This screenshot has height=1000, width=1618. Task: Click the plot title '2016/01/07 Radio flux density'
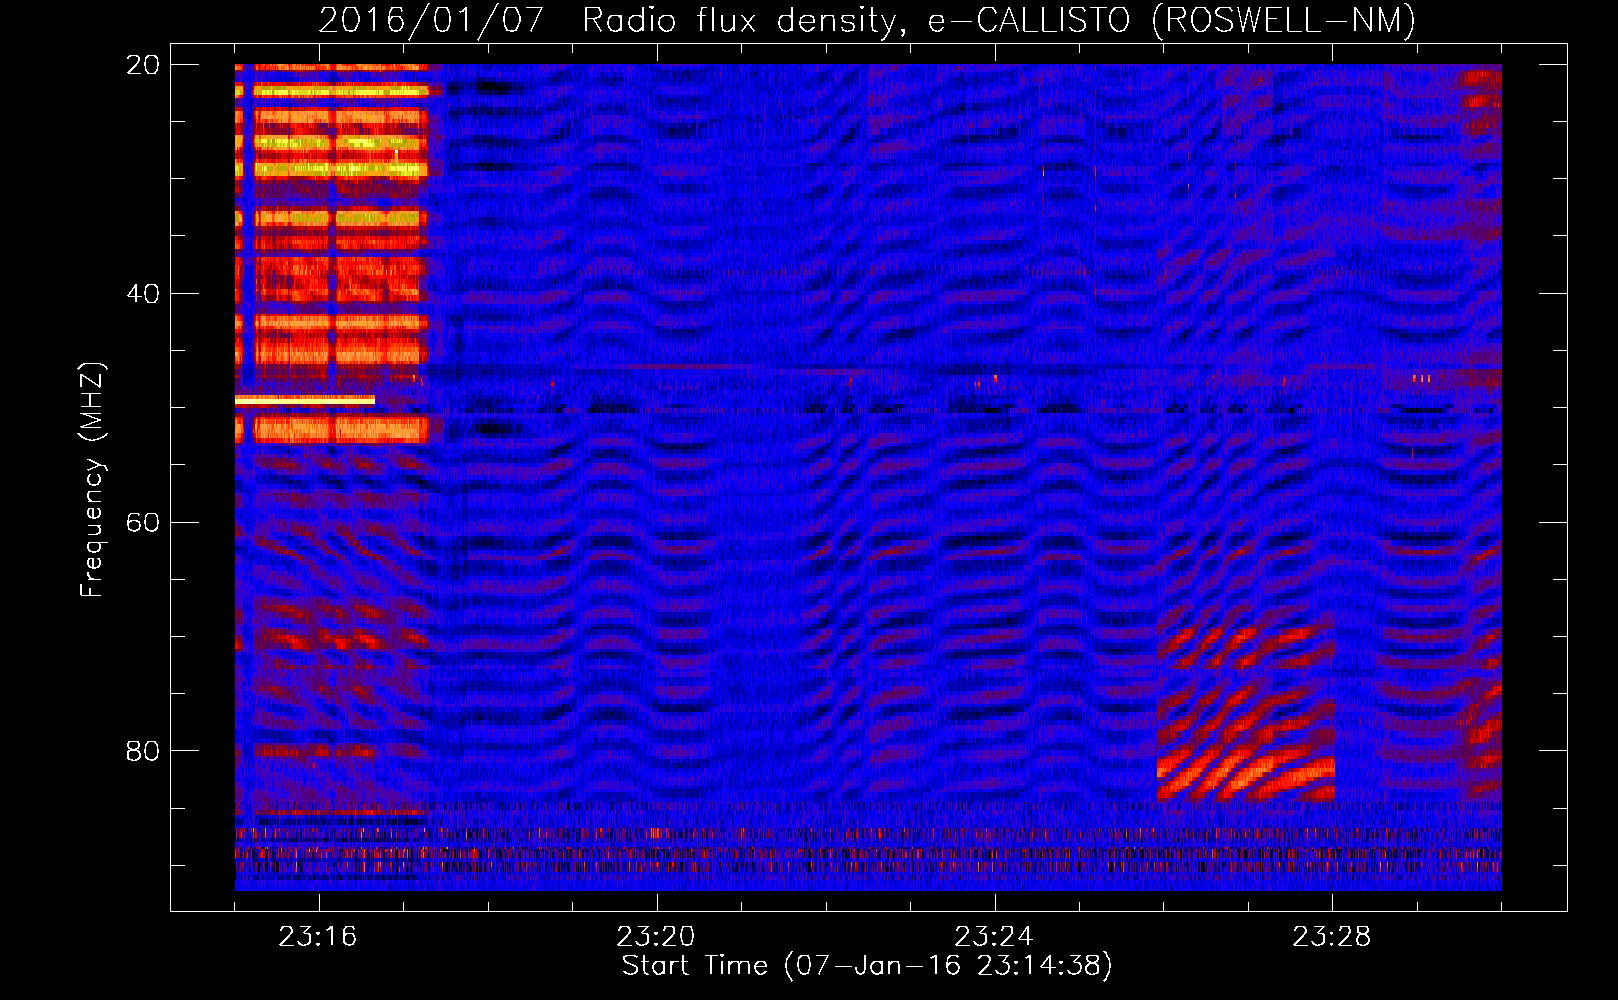pos(608,20)
